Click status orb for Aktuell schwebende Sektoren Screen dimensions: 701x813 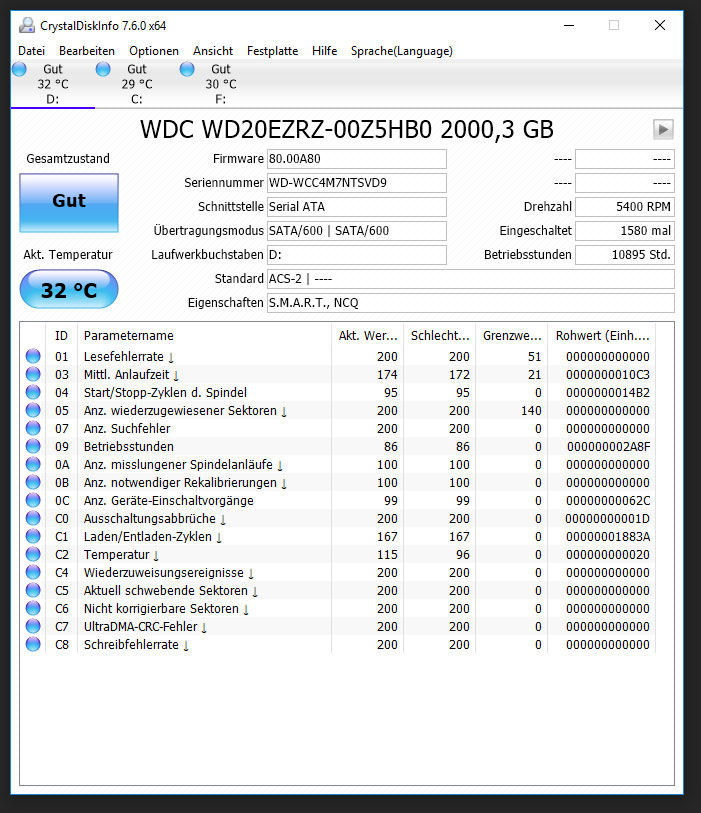33,590
